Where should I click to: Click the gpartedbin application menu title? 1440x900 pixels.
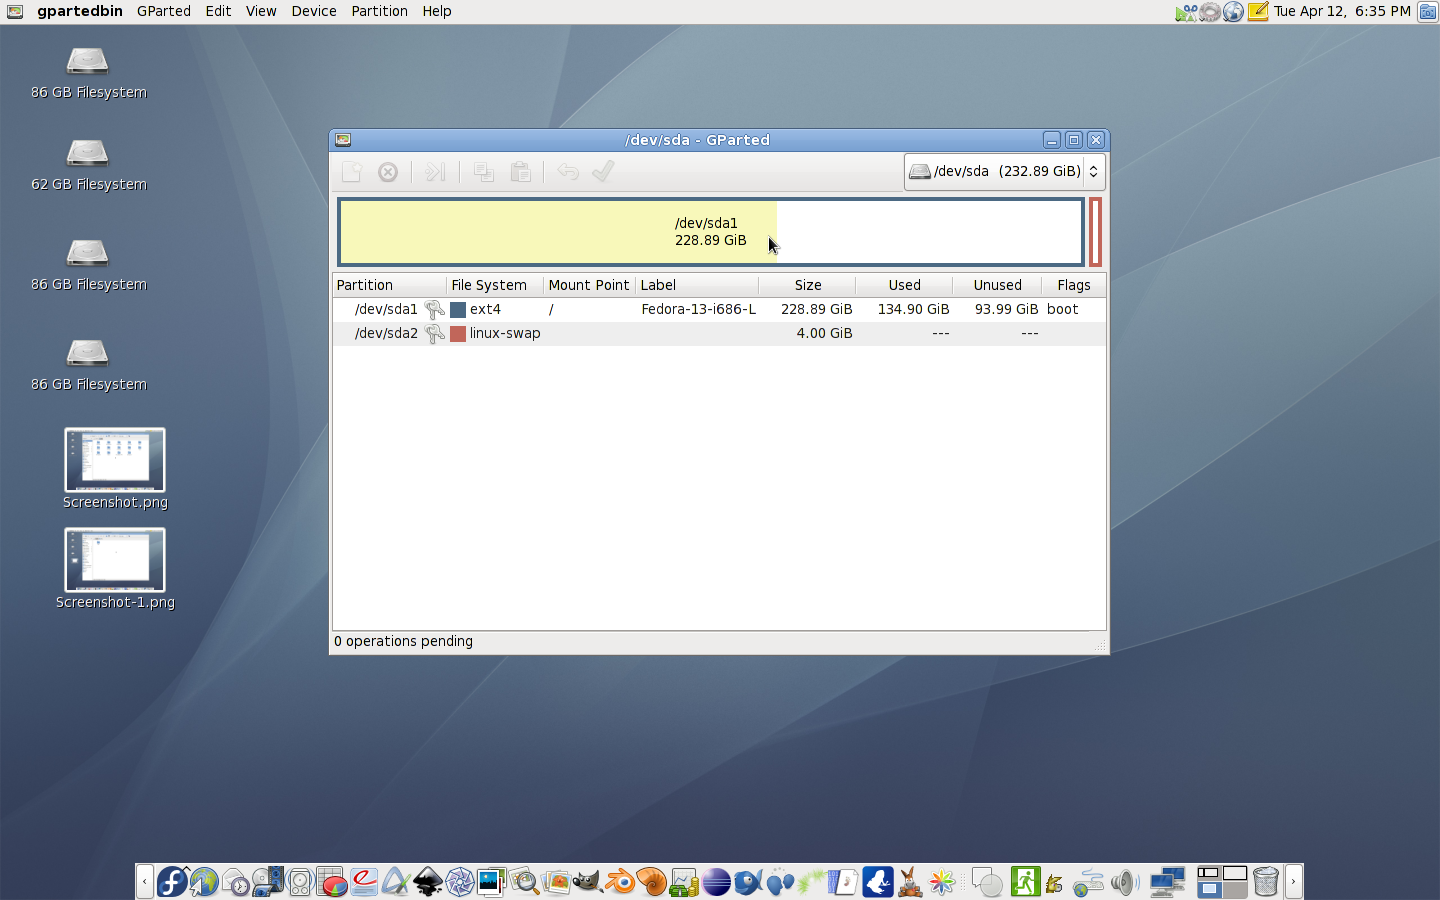(80, 11)
